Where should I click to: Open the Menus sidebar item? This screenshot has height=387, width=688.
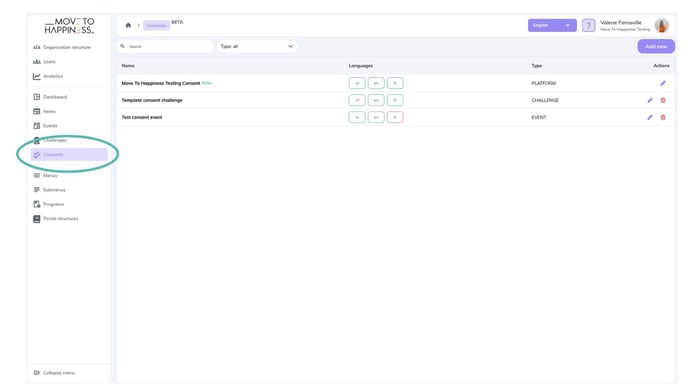pyautogui.click(x=46, y=176)
